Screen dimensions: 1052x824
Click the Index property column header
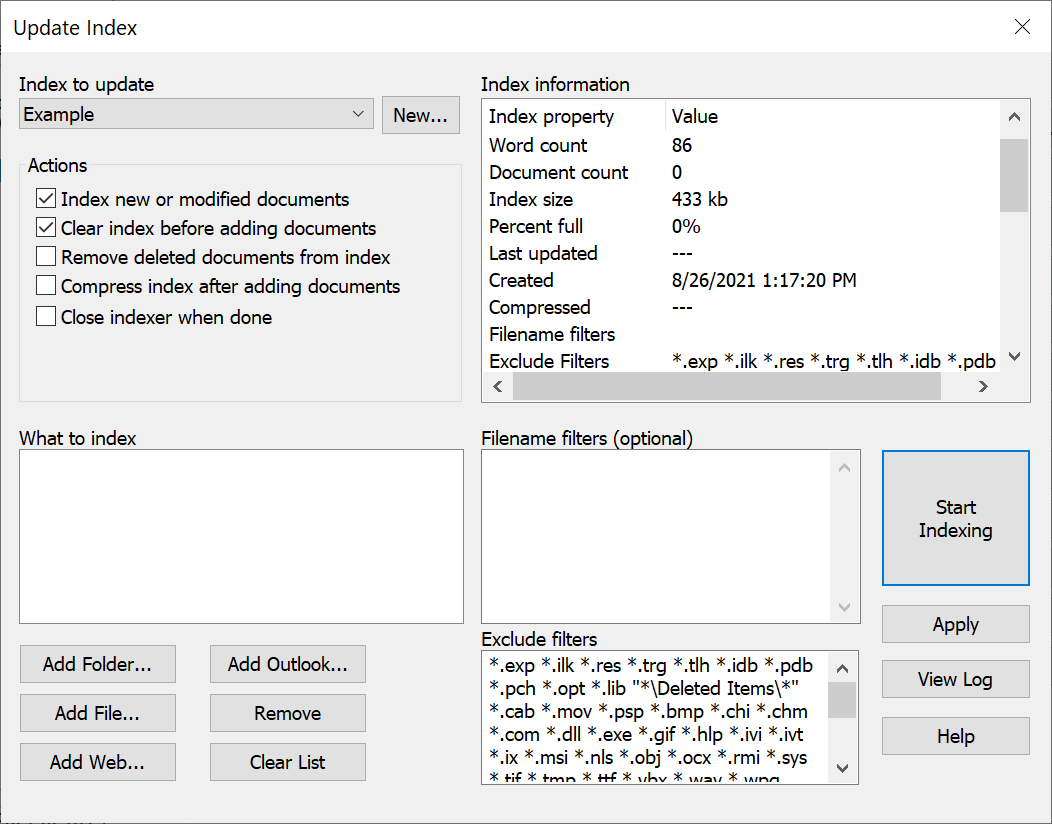(574, 117)
